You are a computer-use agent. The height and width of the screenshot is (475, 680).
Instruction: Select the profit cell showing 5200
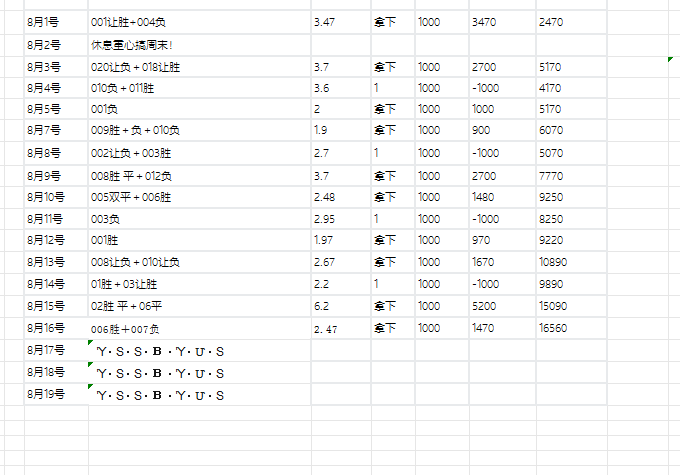(x=485, y=306)
